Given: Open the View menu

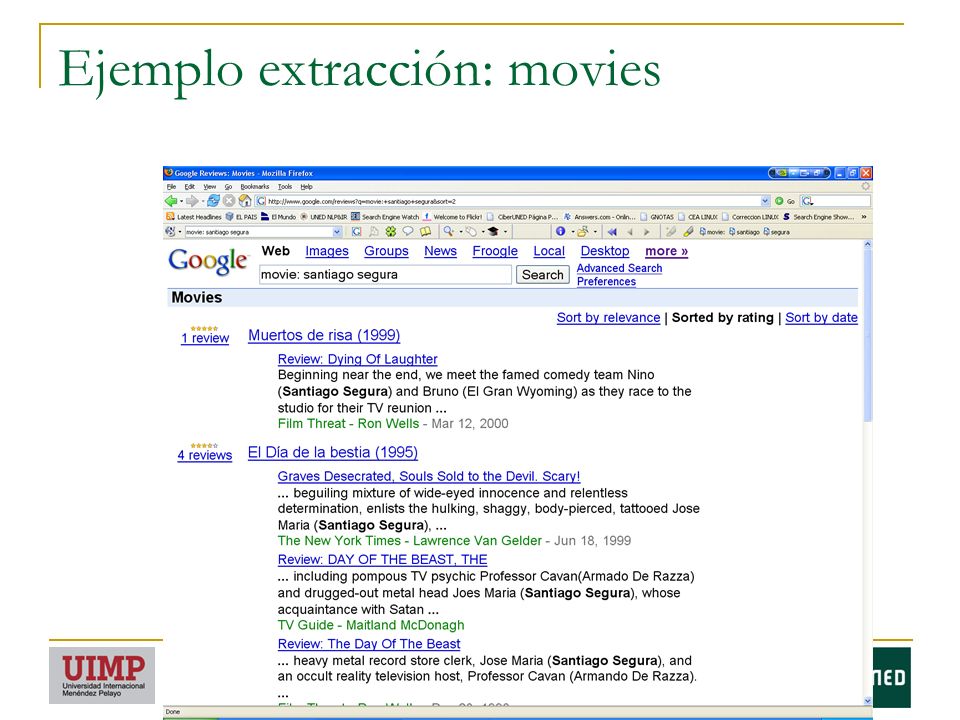Looking at the screenshot, I should coord(209,187).
